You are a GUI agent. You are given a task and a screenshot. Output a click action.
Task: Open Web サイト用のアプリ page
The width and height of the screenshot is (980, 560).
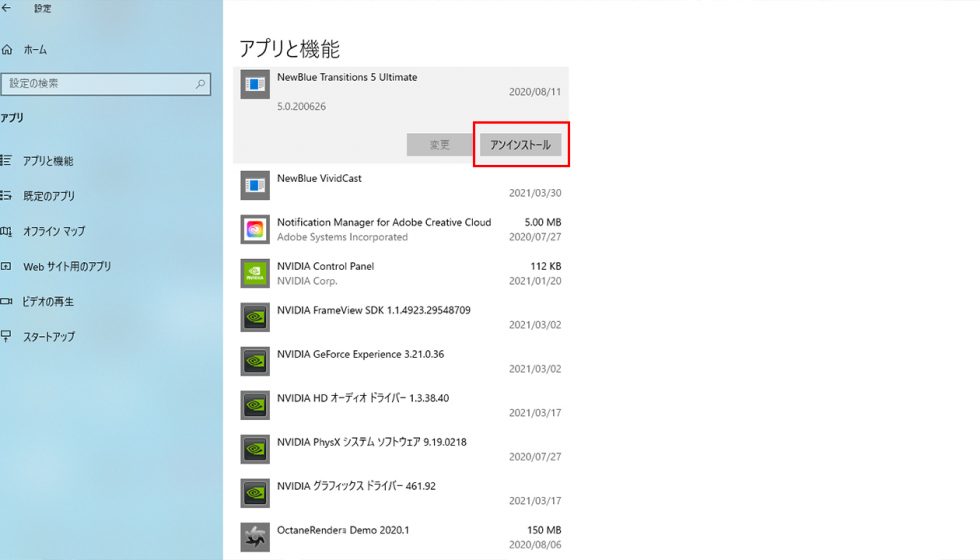tap(68, 266)
